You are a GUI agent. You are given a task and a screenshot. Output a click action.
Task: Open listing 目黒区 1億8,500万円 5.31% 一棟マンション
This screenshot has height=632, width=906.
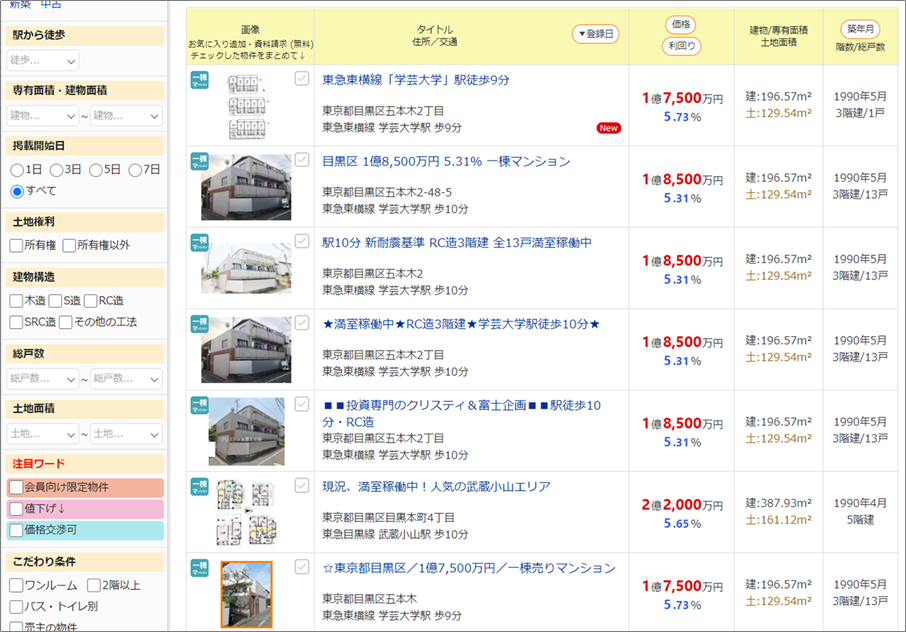446,161
